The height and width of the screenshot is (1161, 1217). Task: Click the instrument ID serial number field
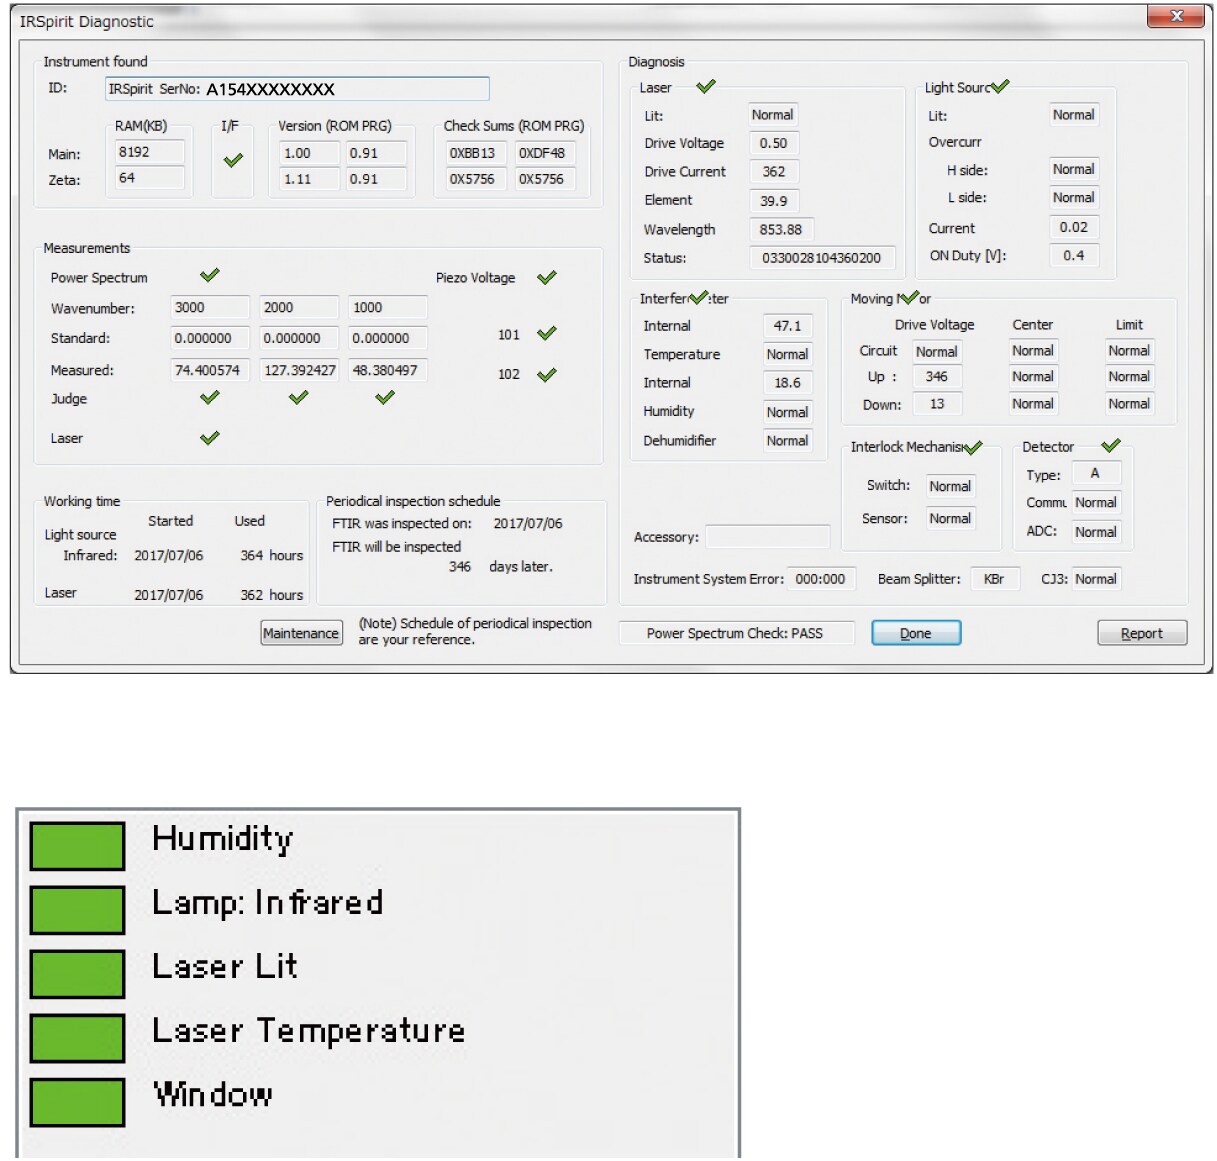tap(297, 89)
